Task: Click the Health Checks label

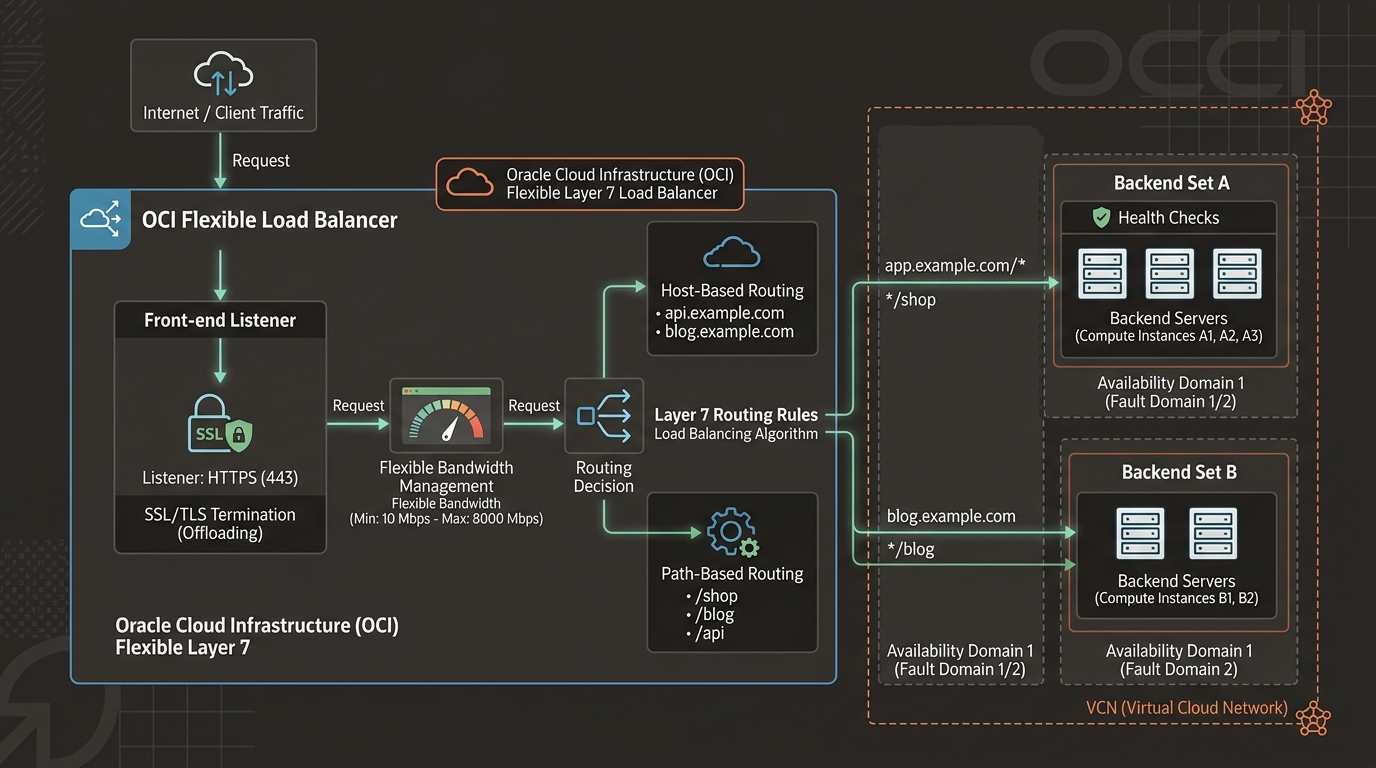Action: [x=1168, y=217]
